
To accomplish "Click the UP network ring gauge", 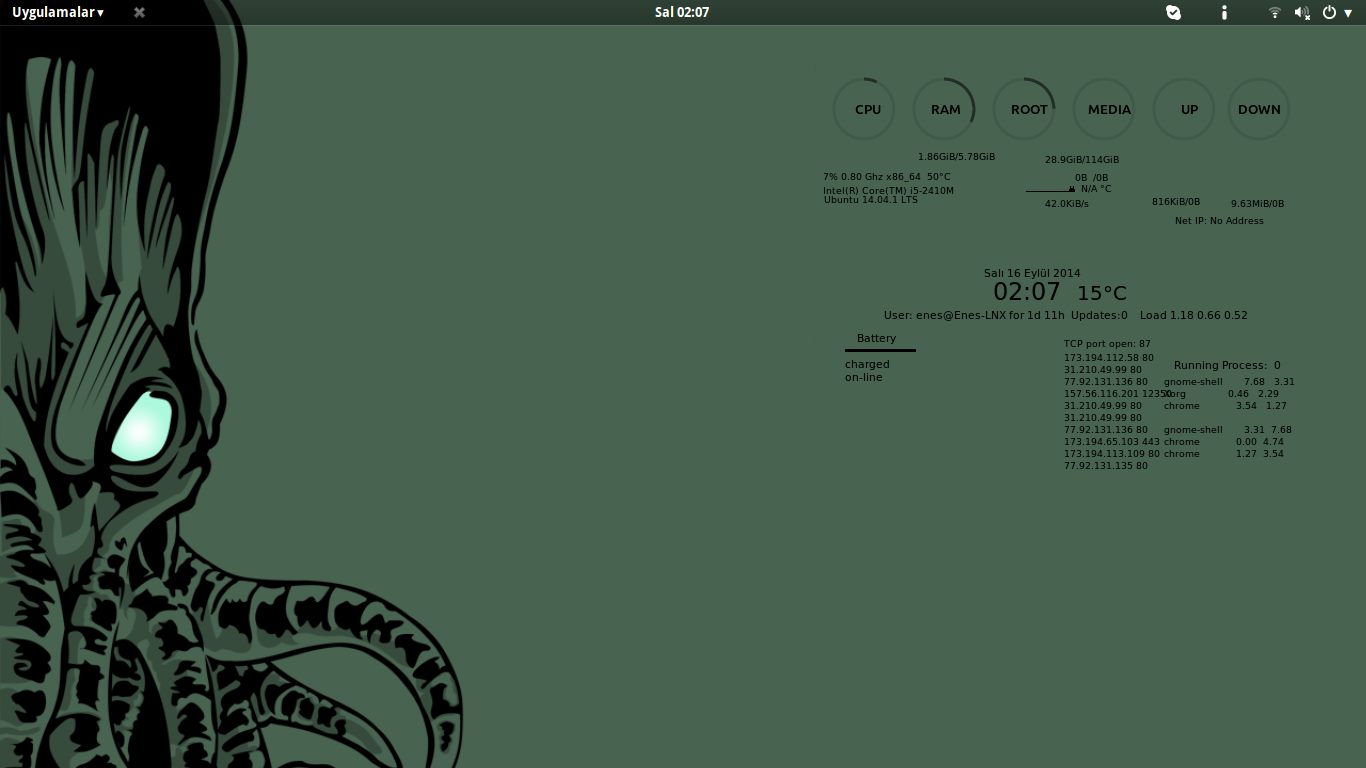I will coord(1185,109).
